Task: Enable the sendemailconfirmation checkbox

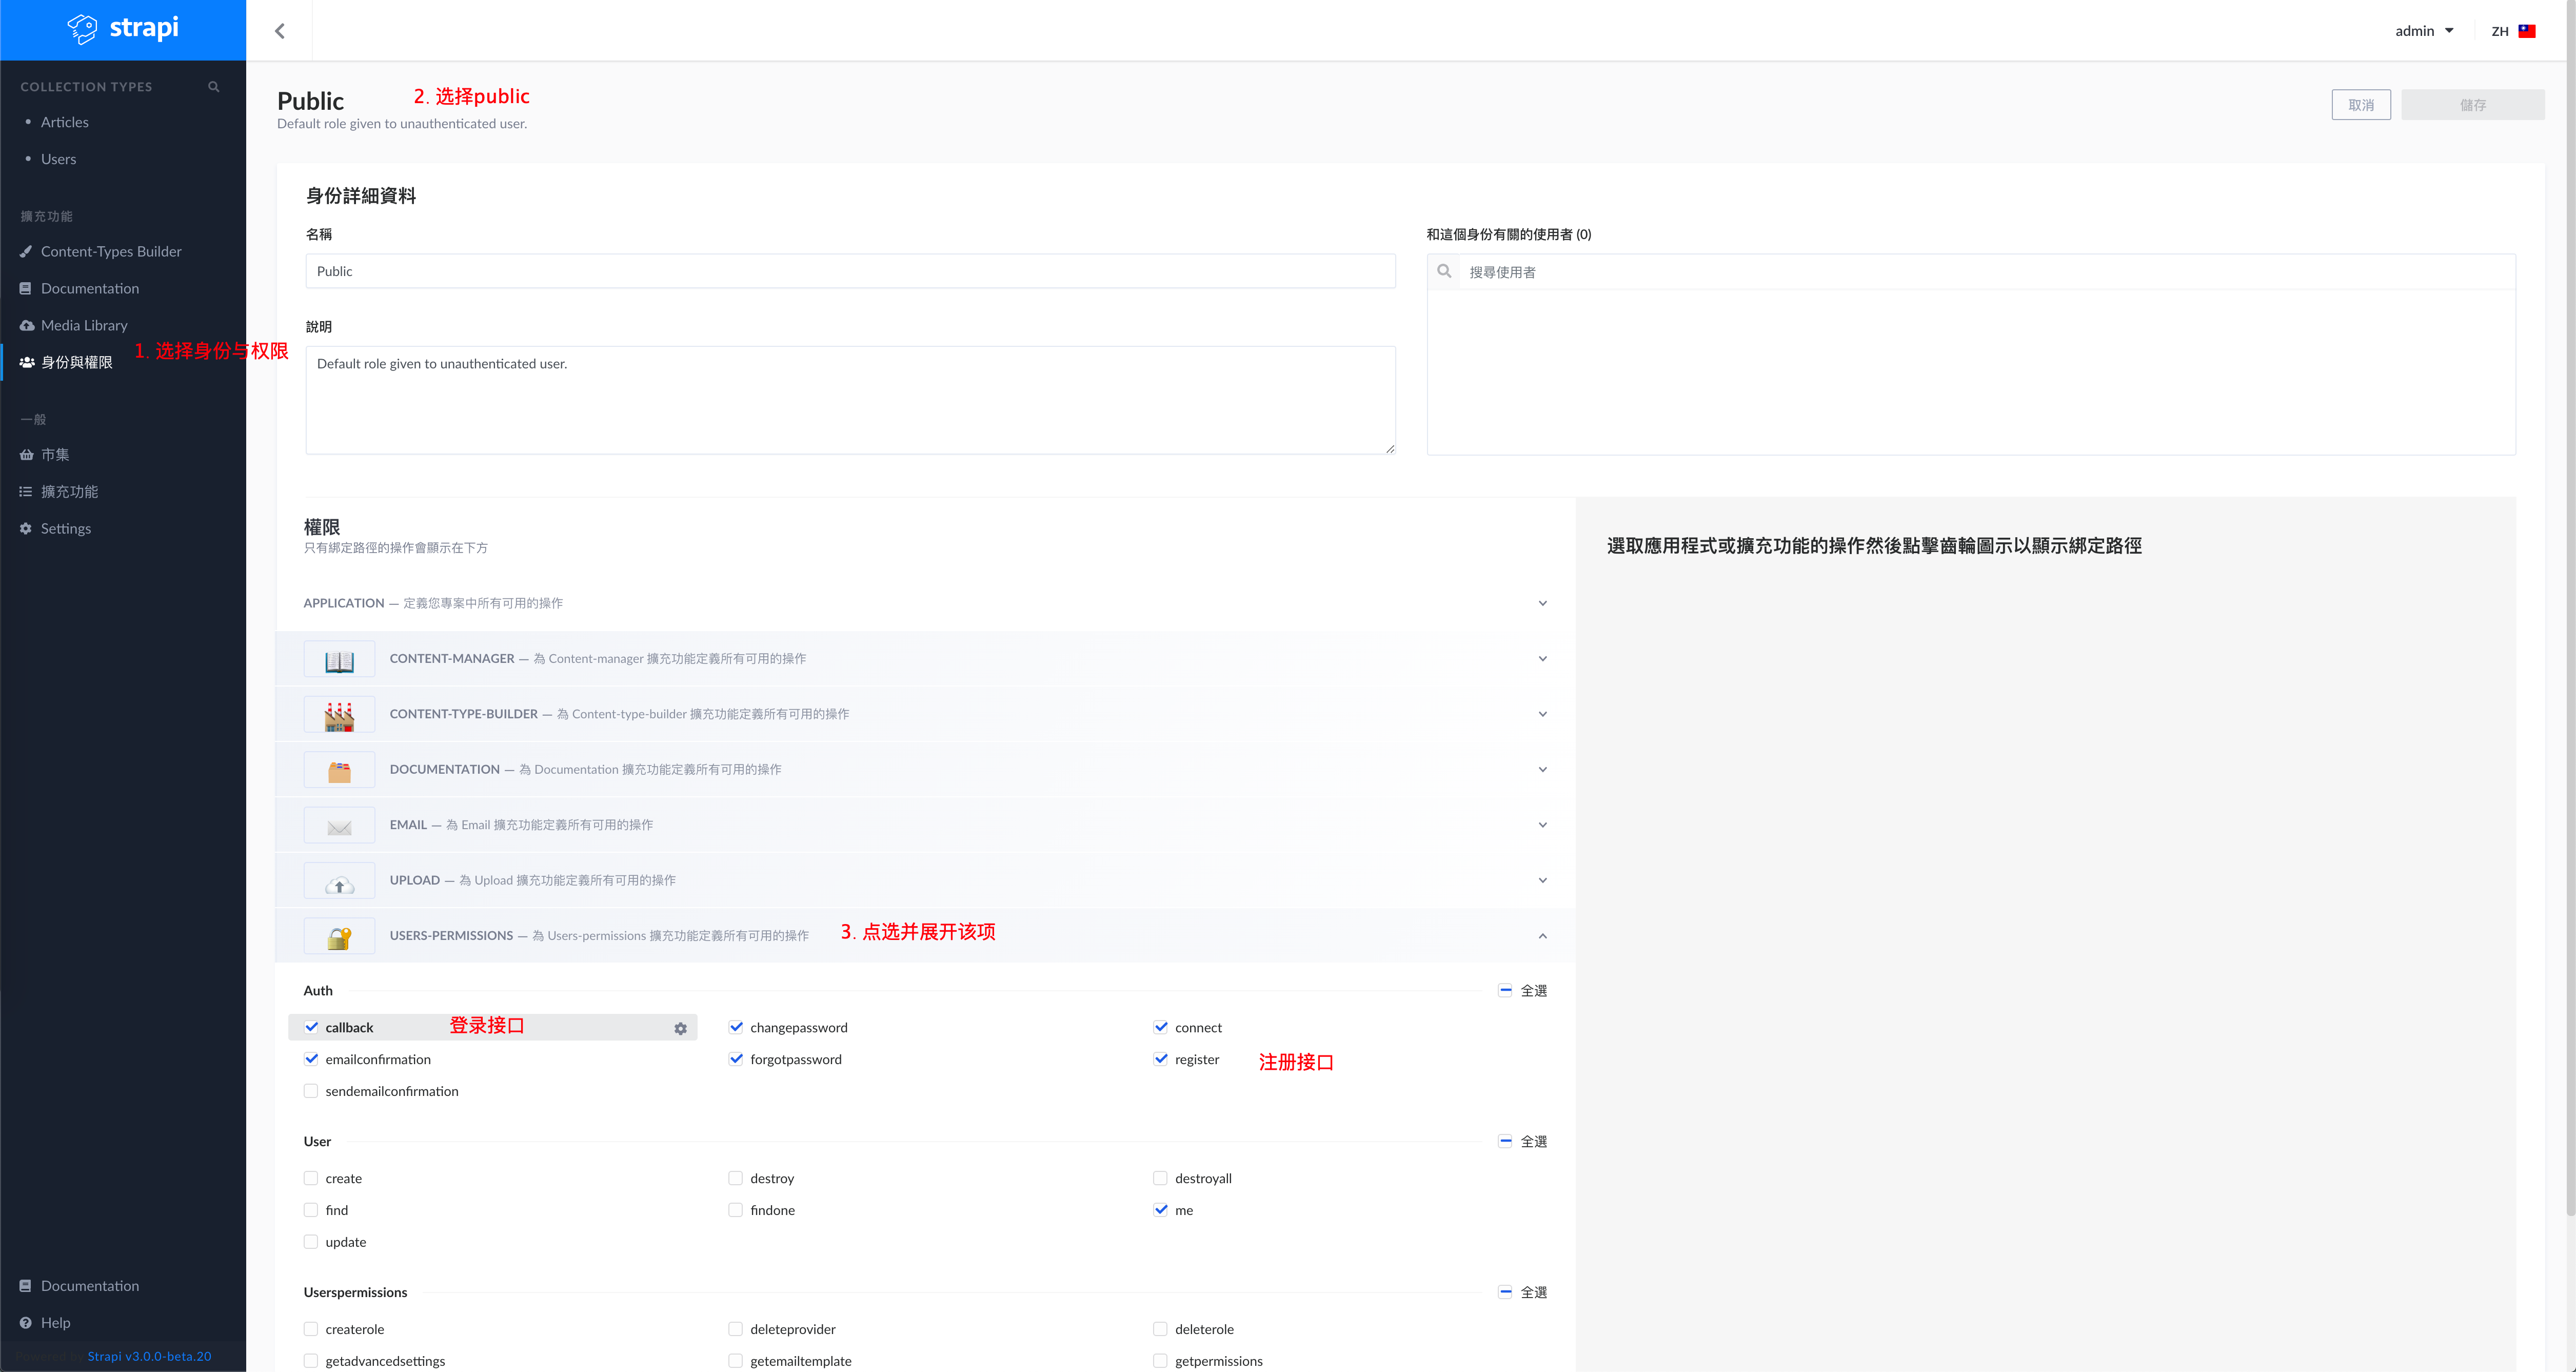Action: tap(311, 1091)
